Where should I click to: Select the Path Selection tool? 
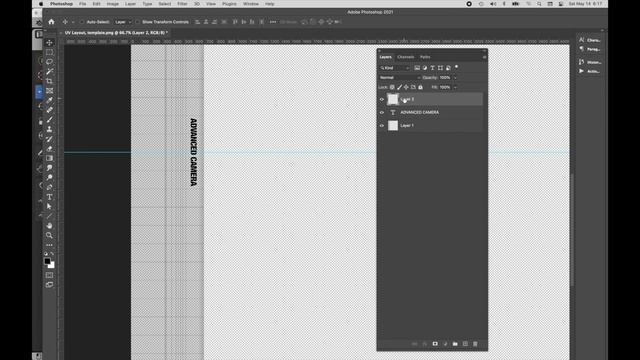[49, 206]
